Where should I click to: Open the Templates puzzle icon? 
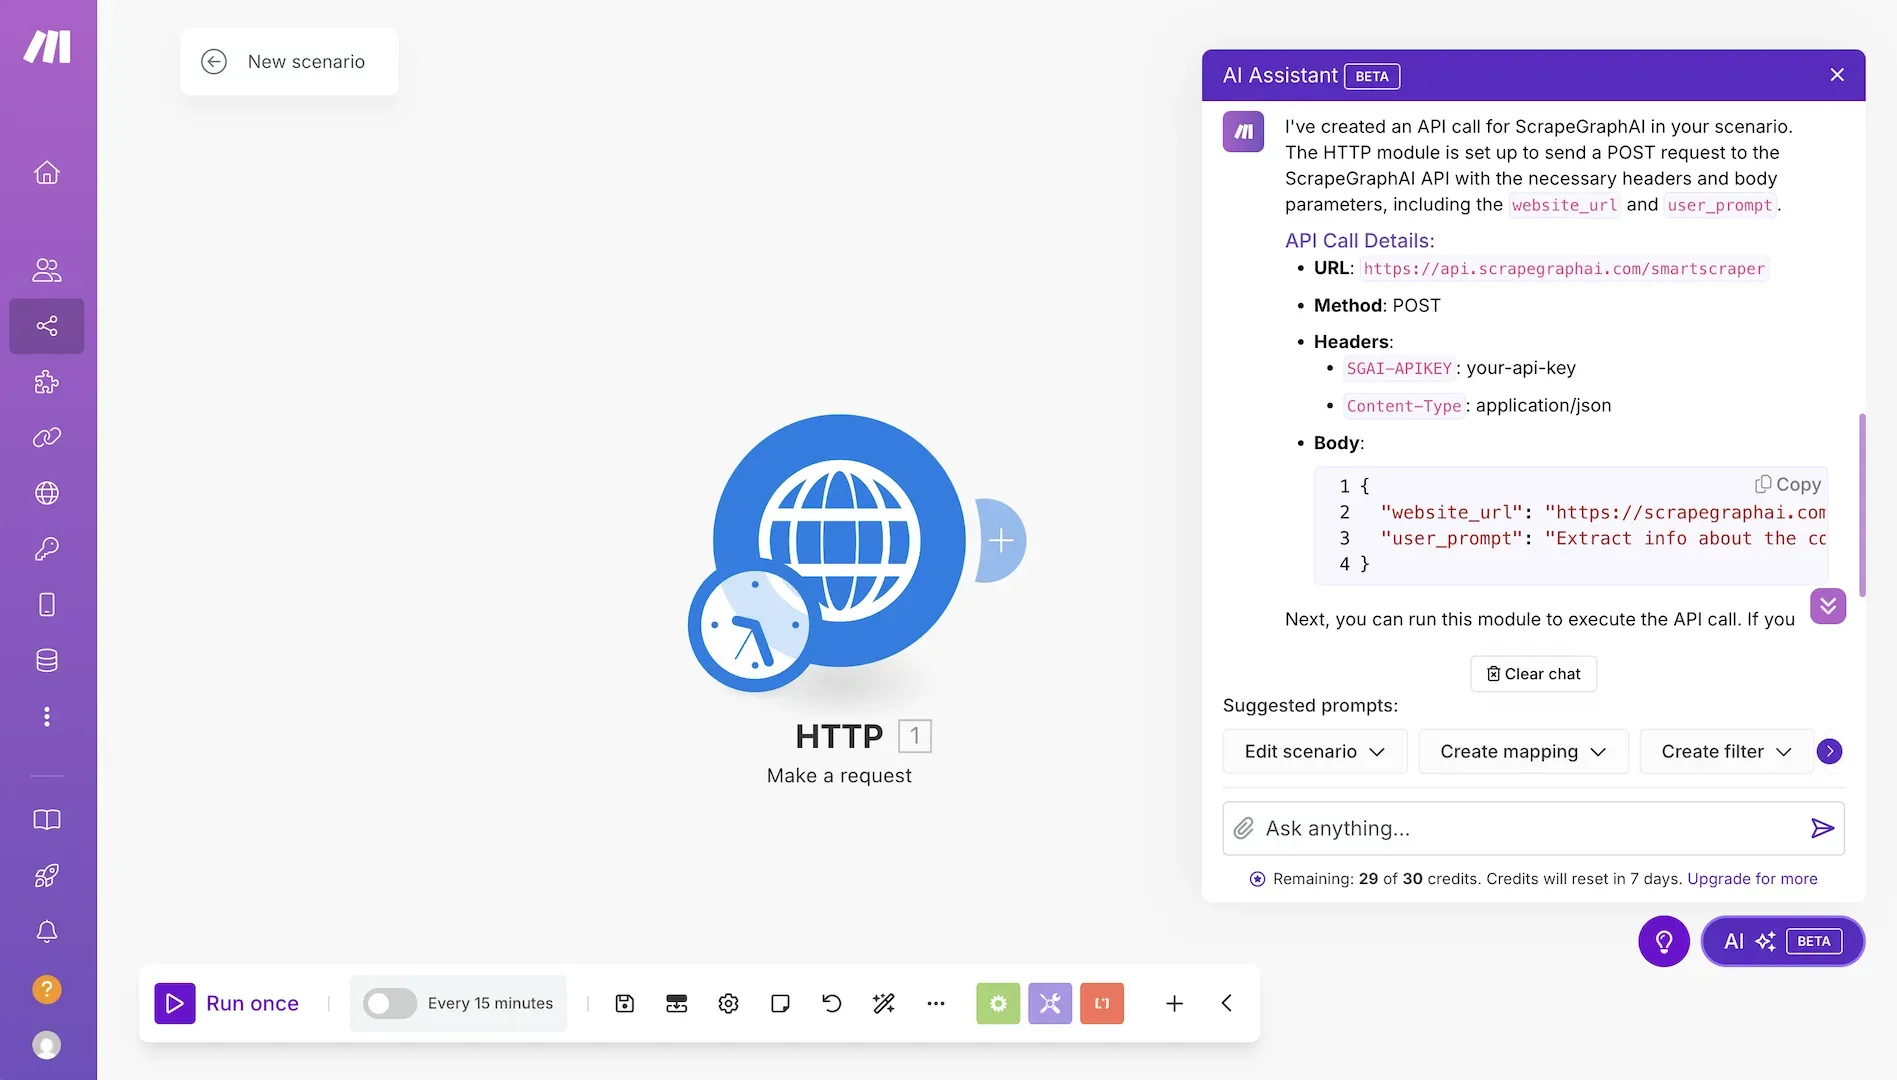pyautogui.click(x=47, y=382)
